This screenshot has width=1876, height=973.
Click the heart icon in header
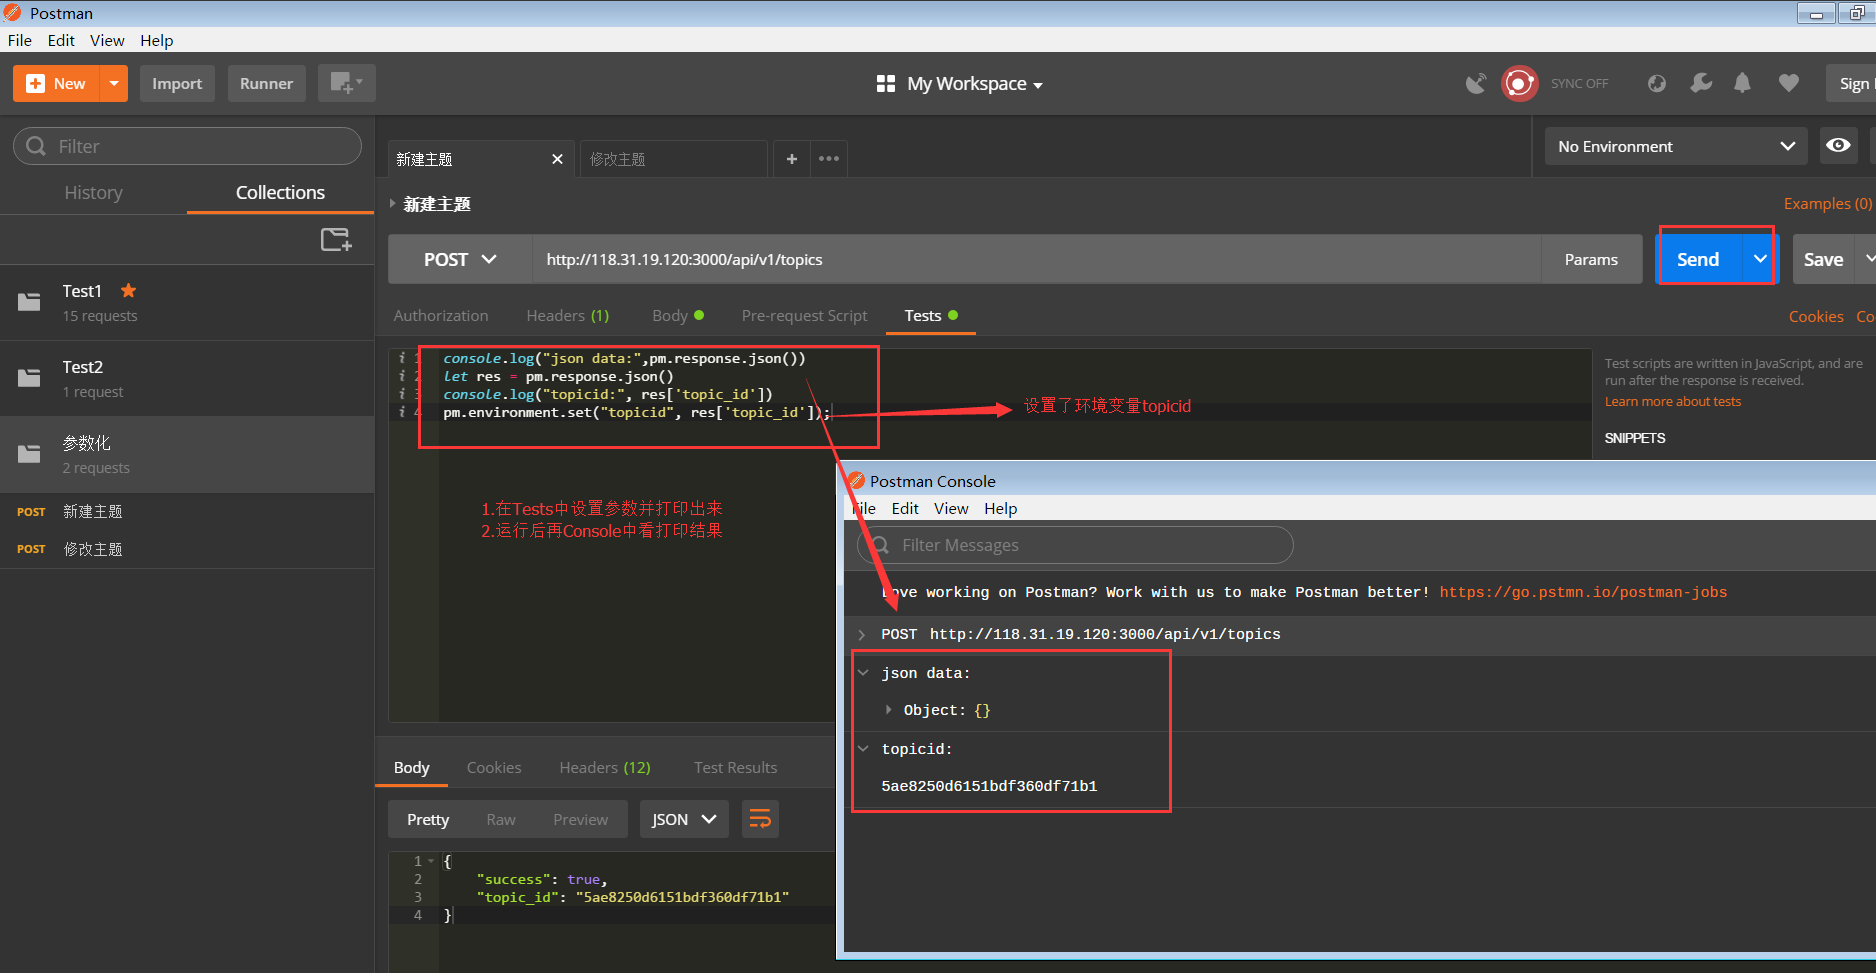(x=1789, y=83)
